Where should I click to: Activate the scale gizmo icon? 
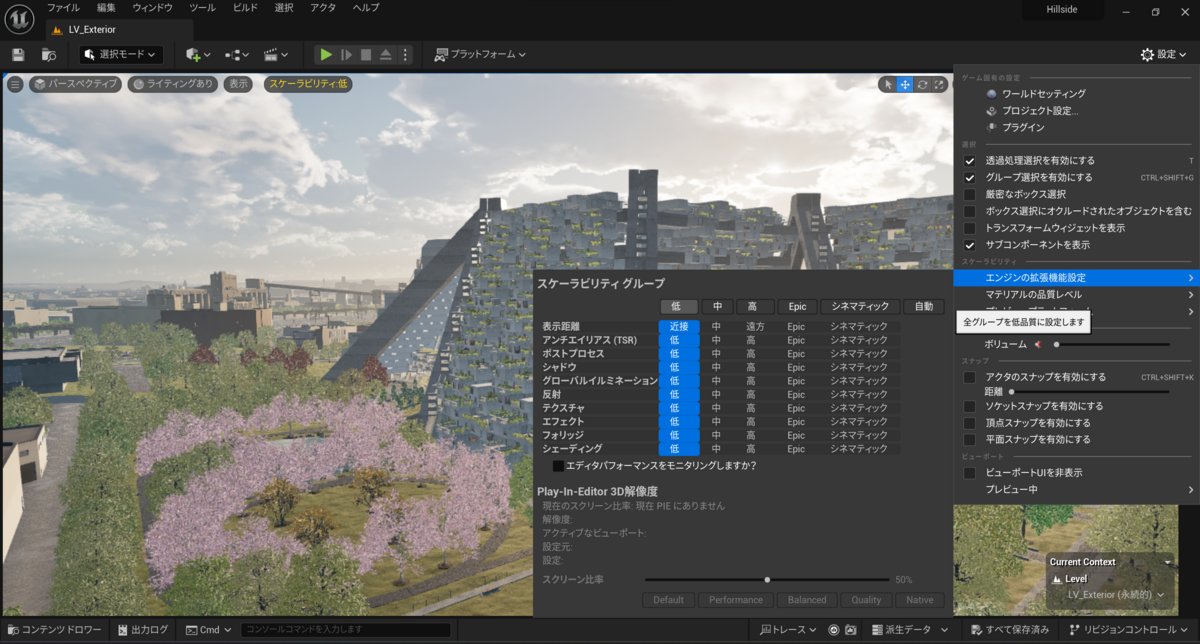(939, 85)
